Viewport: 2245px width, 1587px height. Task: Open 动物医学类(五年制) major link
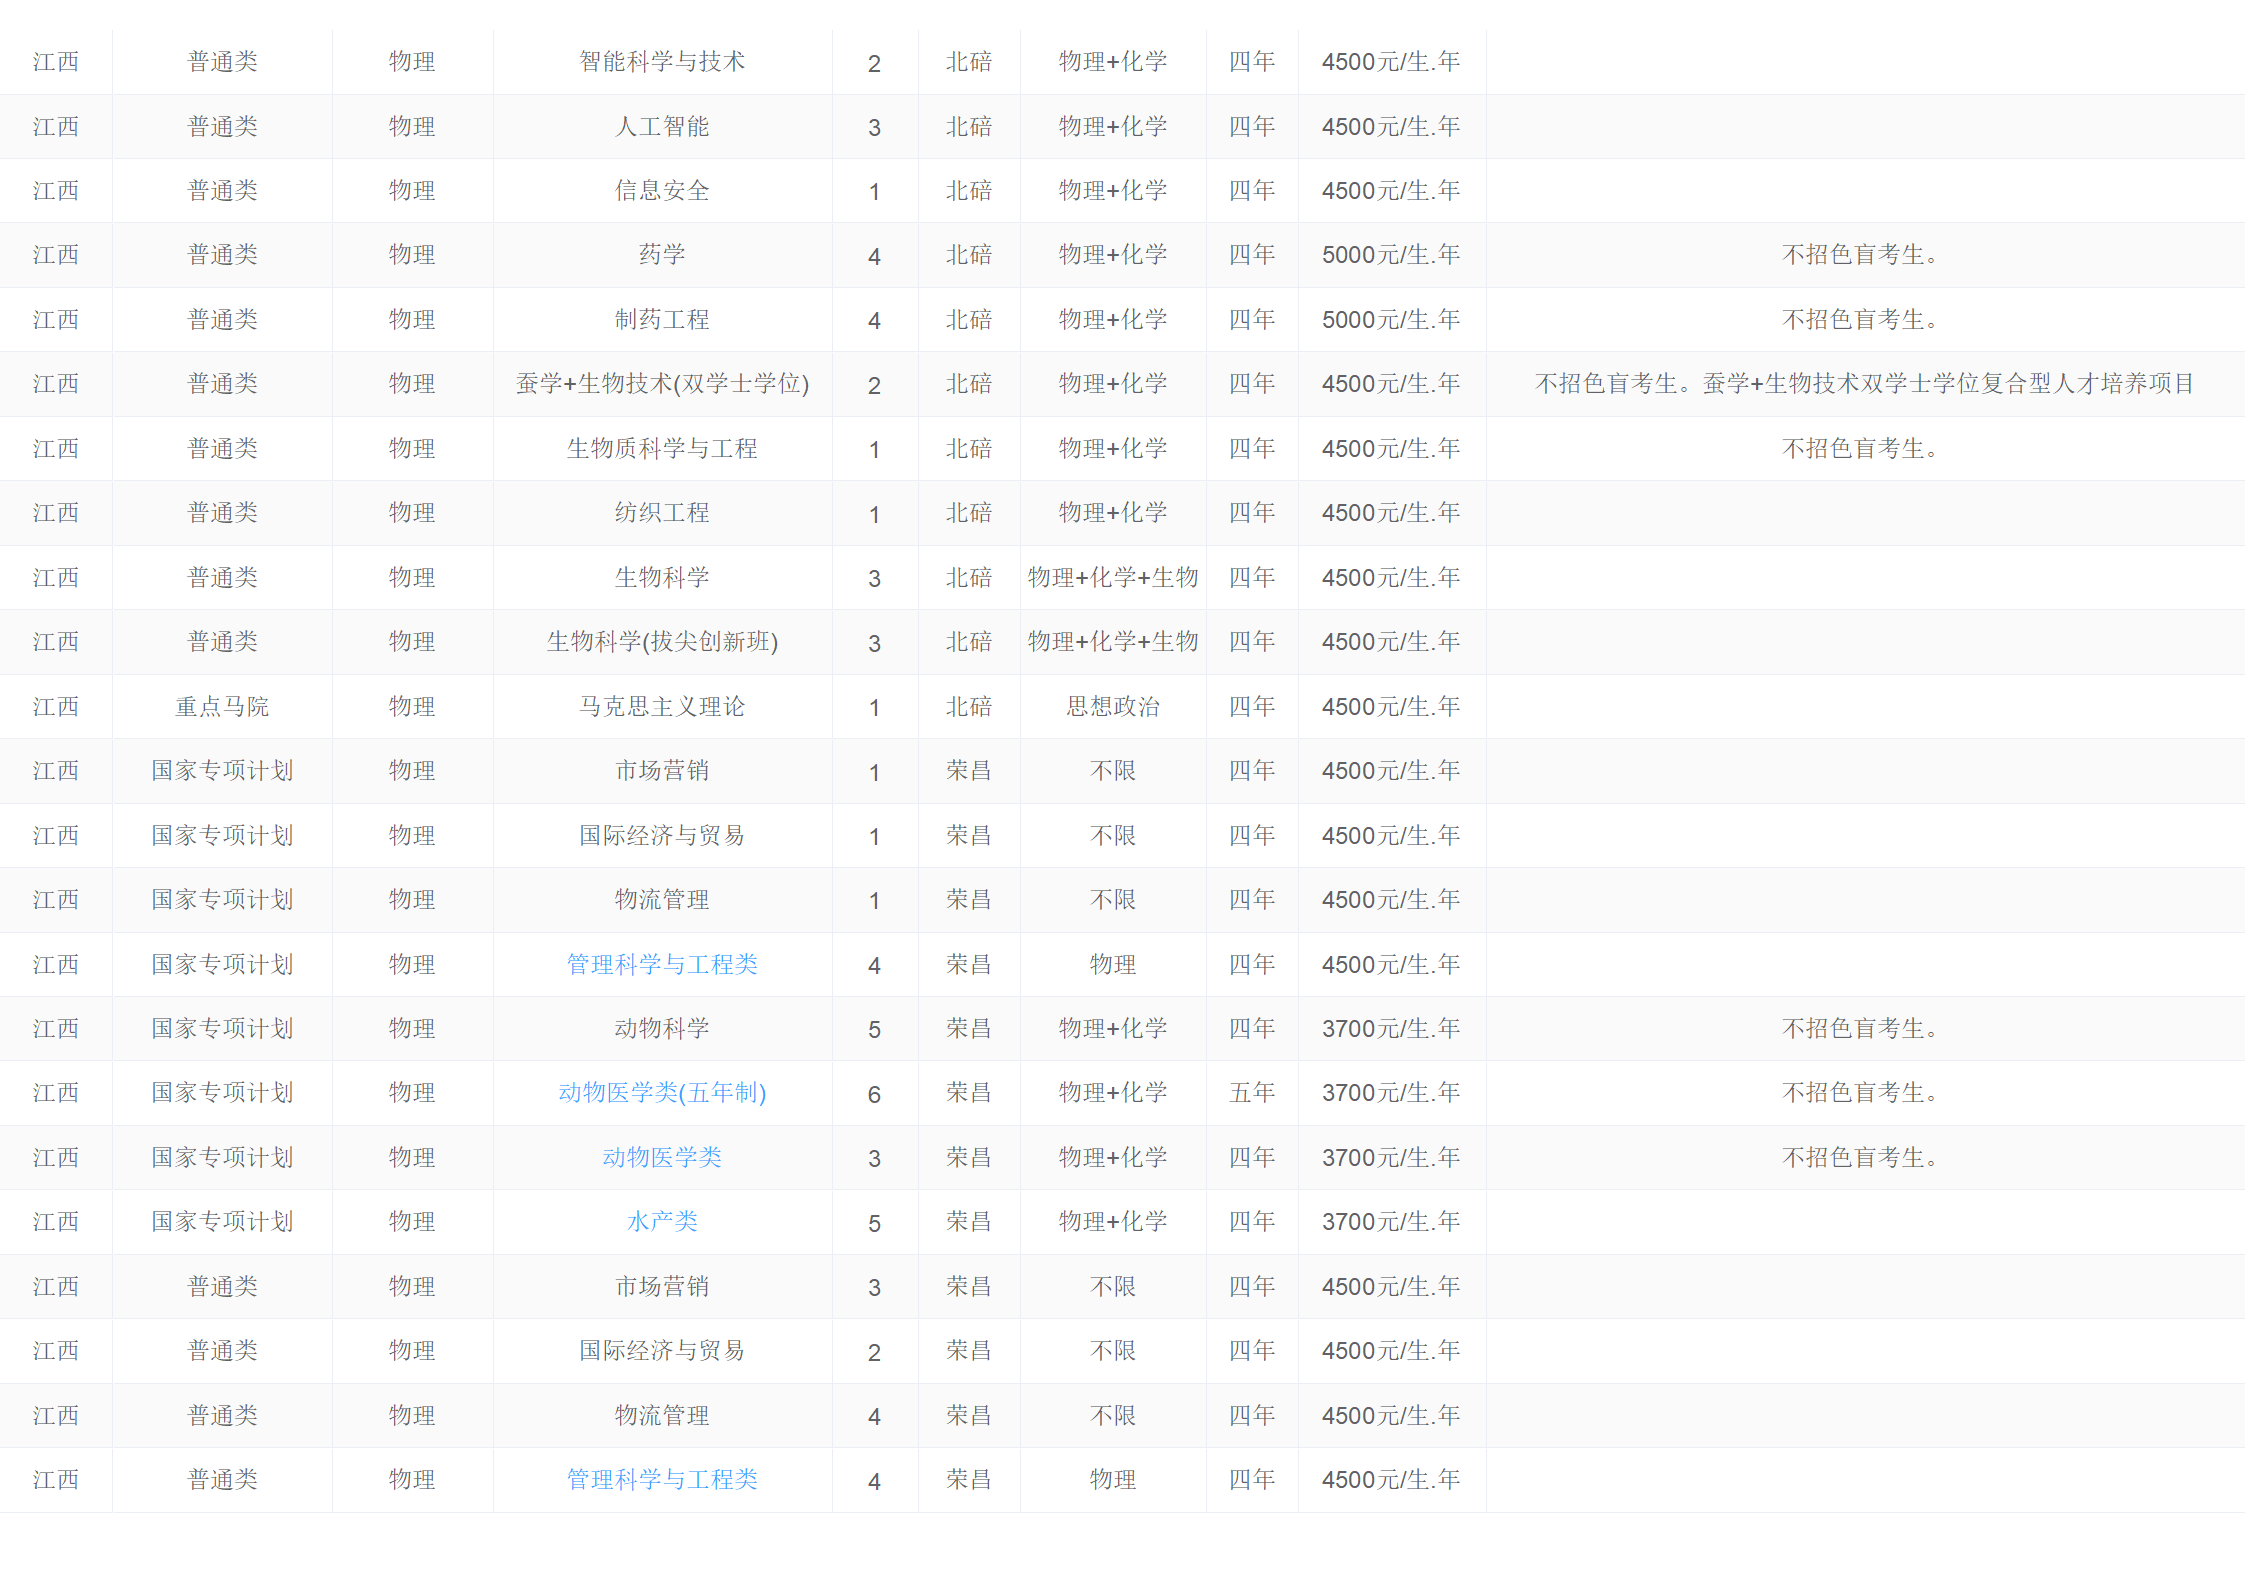click(x=662, y=1092)
